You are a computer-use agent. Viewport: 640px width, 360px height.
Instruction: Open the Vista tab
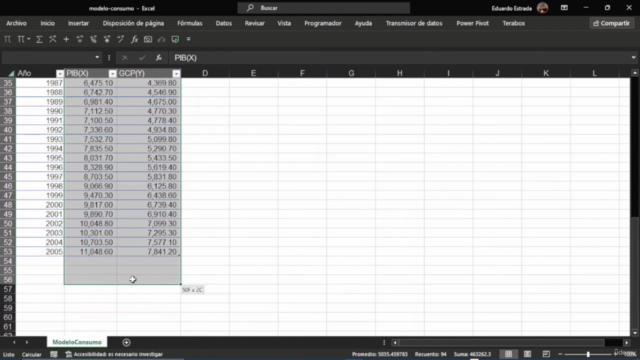284,23
